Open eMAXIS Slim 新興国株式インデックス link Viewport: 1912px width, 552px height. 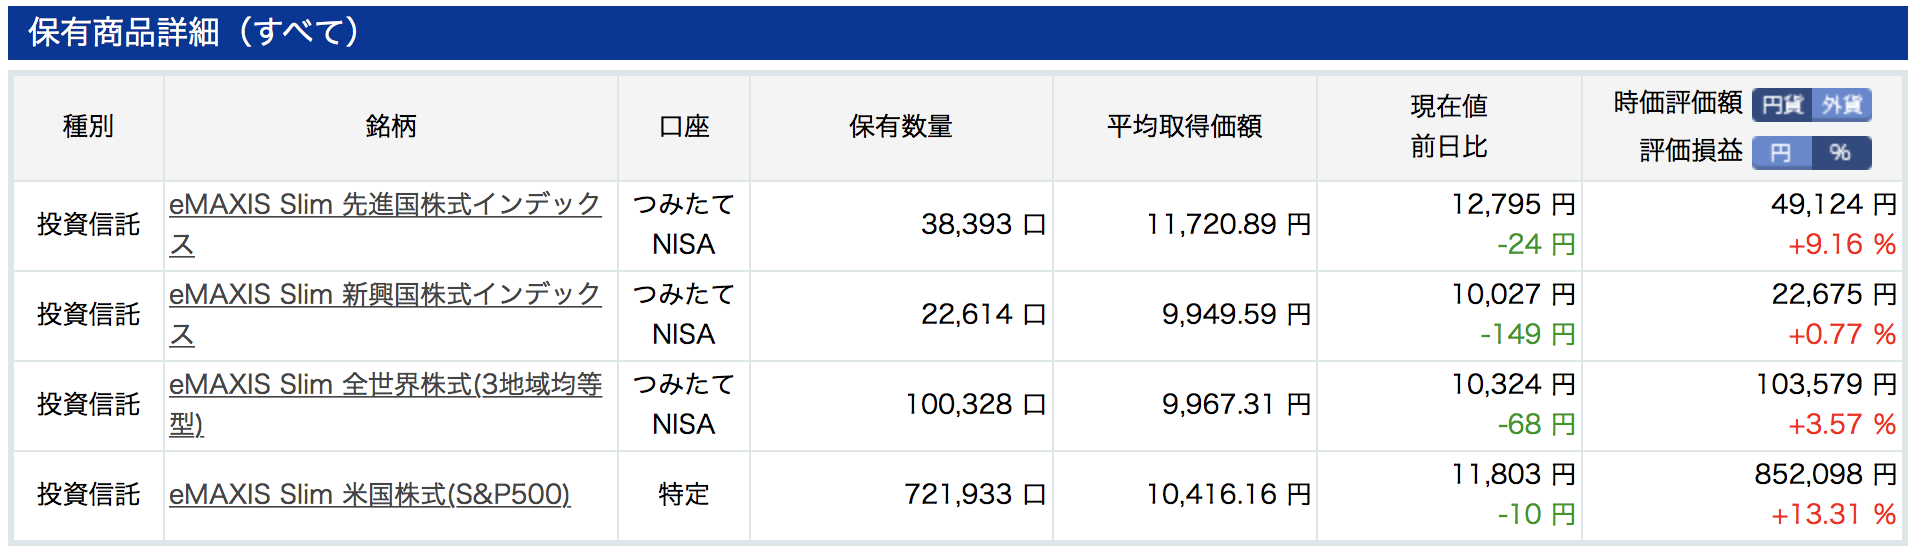pyautogui.click(x=385, y=314)
